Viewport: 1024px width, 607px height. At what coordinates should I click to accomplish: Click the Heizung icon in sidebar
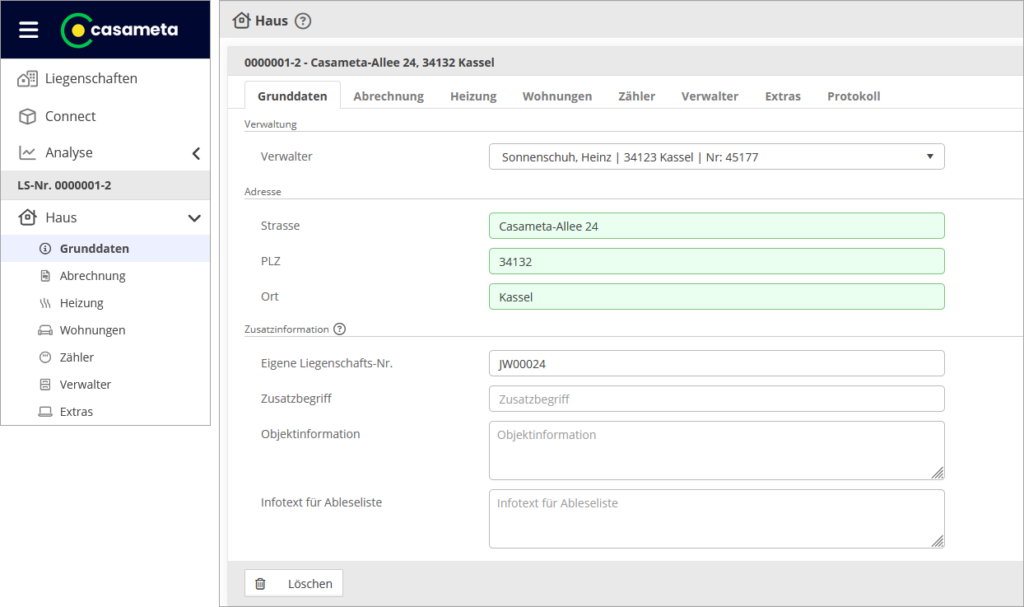[44, 303]
